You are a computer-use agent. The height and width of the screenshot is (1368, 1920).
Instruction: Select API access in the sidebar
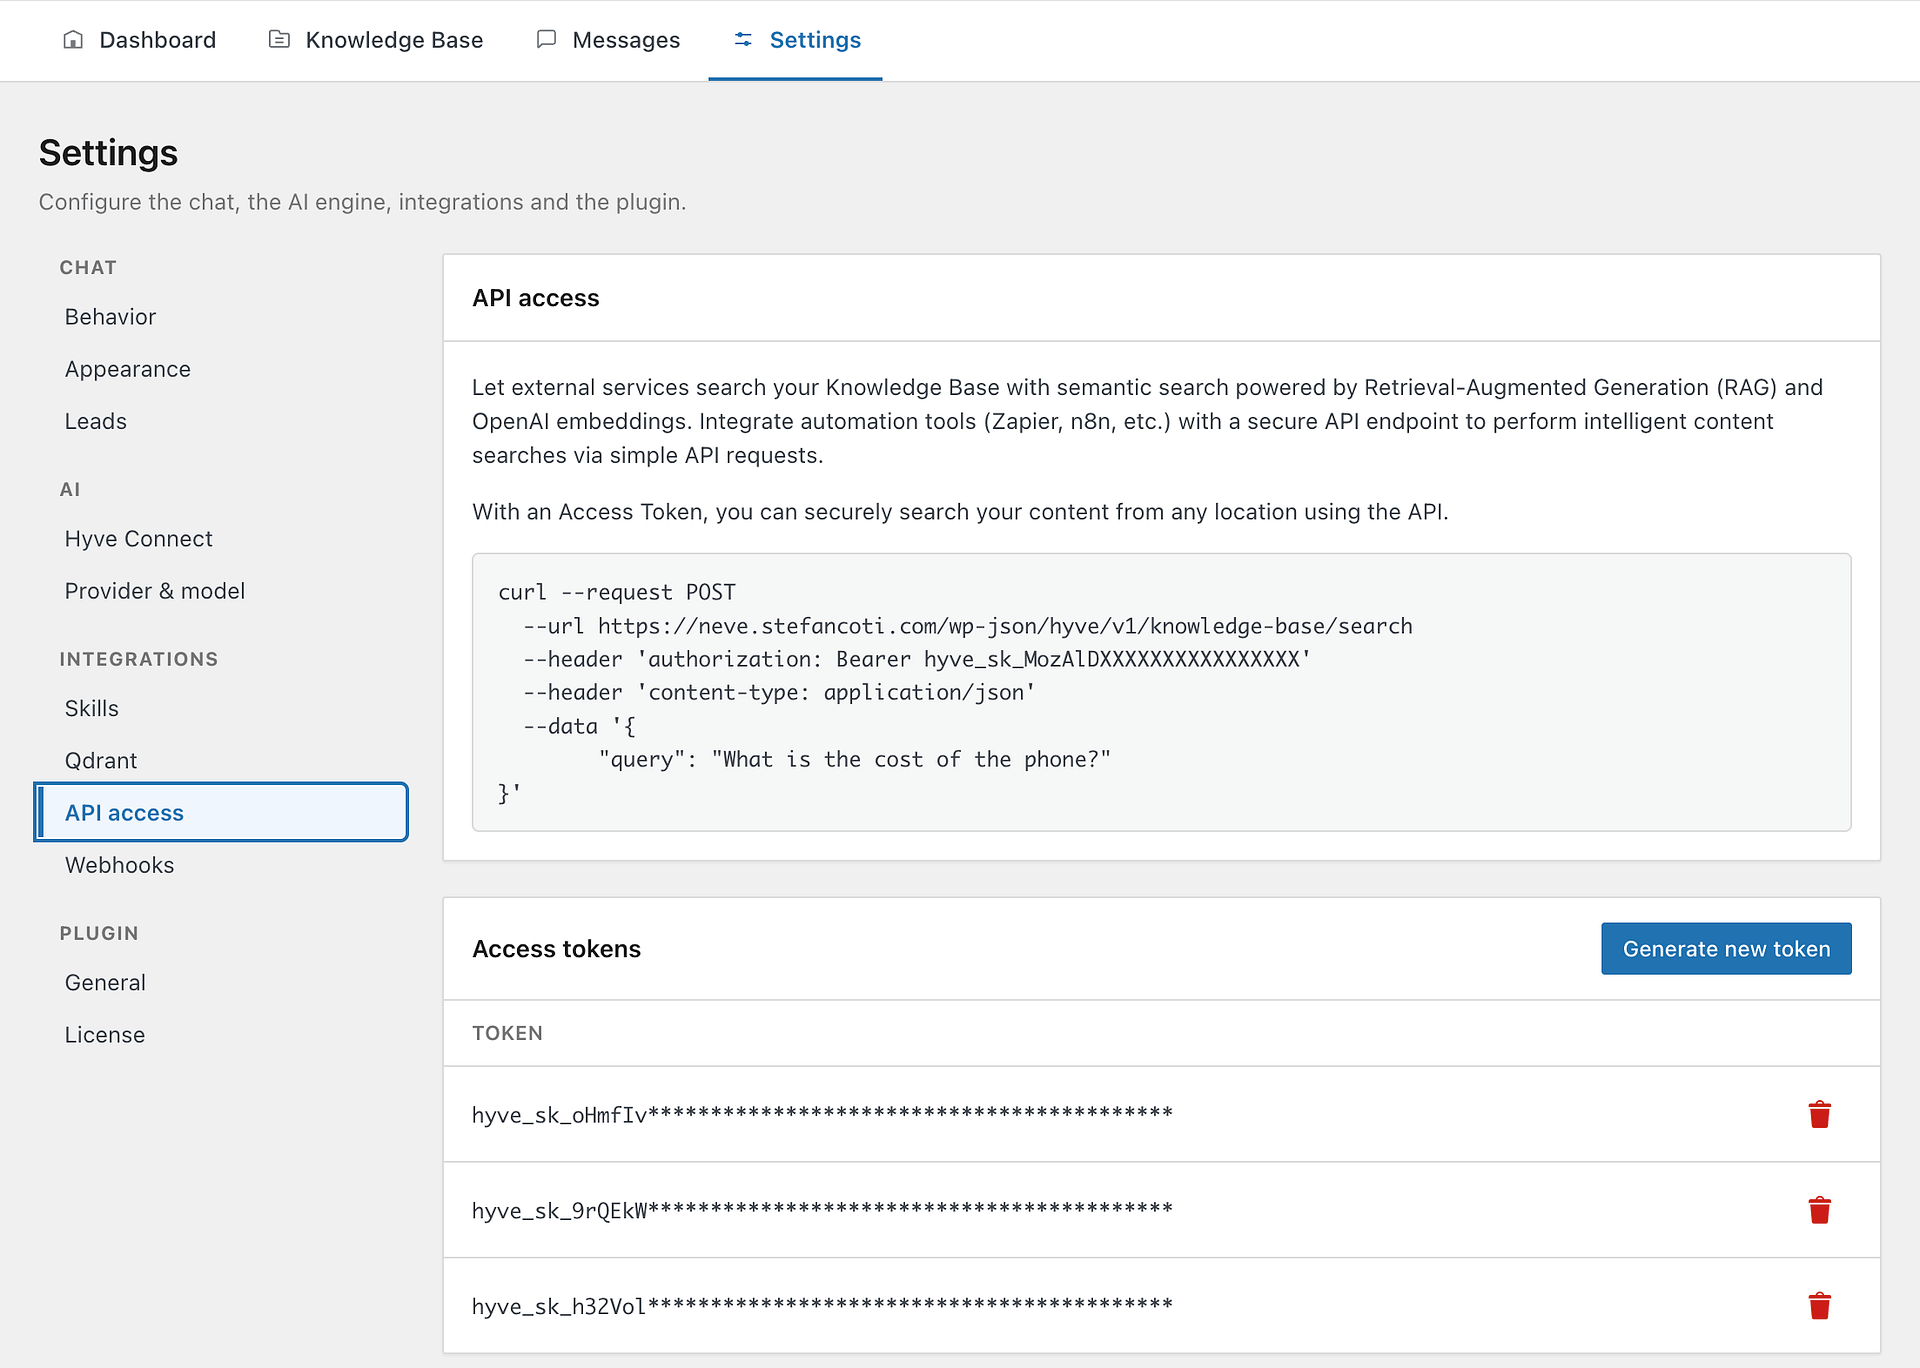click(x=220, y=812)
